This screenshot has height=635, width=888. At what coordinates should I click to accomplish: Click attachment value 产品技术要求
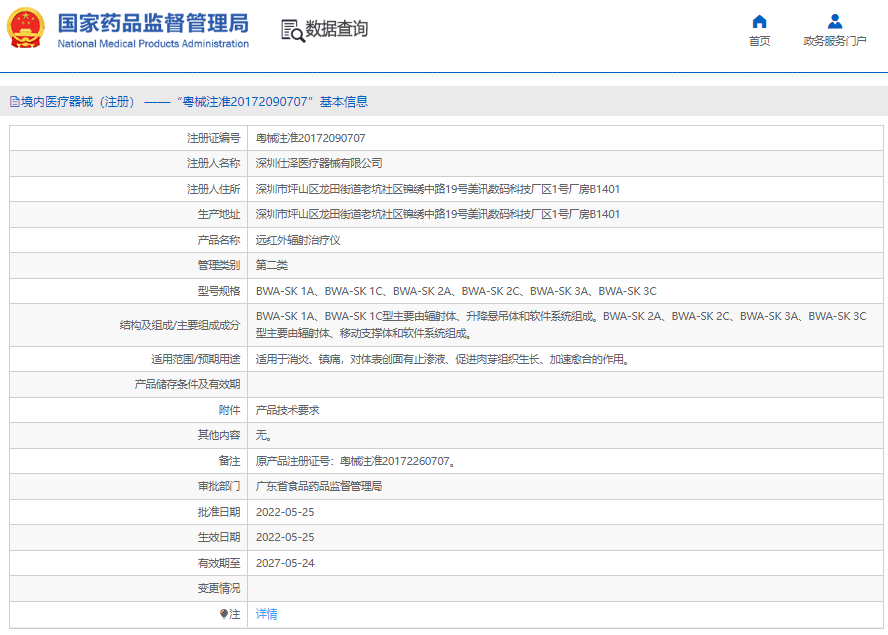287,410
